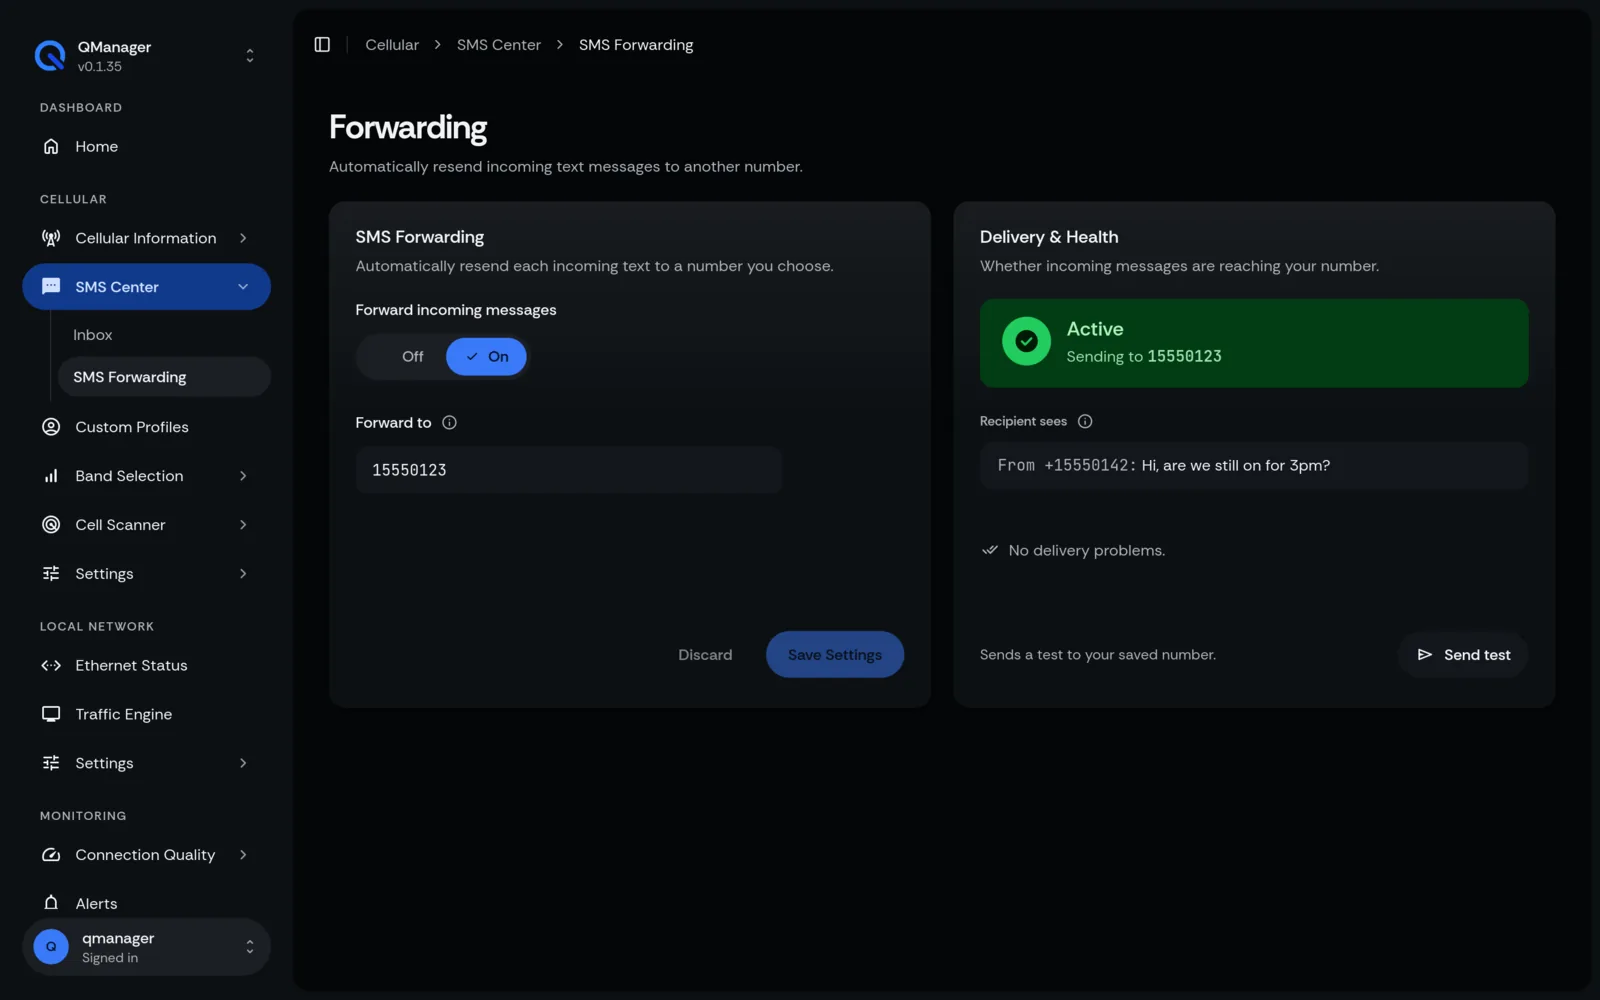Click the Traffic Engine monitor icon
This screenshot has height=1000, width=1600.
(51, 714)
